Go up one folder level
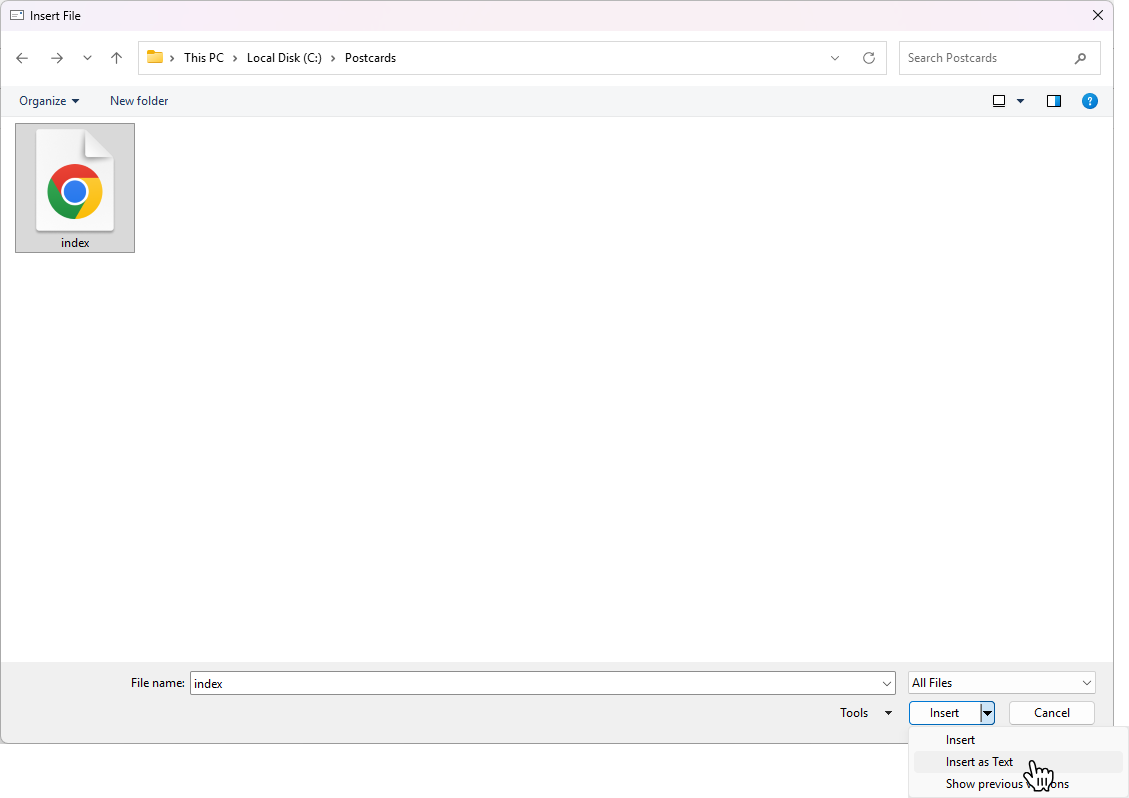The image size is (1129, 798). click(x=117, y=58)
